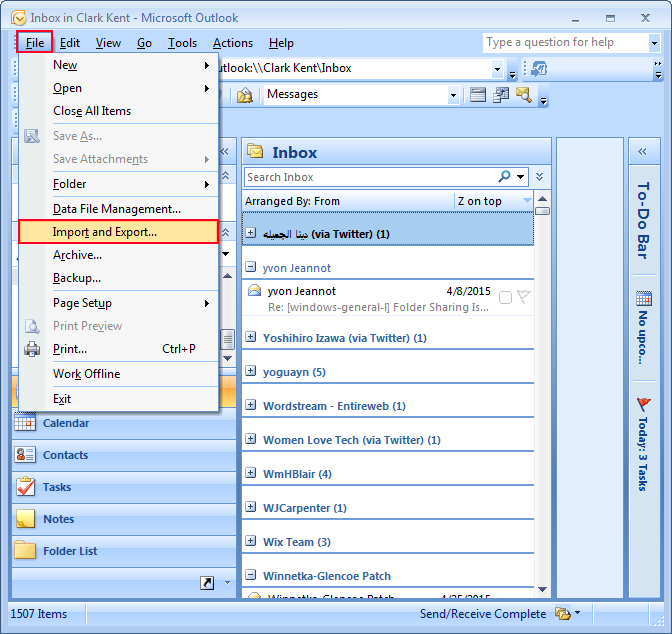Click the shortcuts arrow icon
Viewport: 672px width, 634px height.
tap(207, 583)
